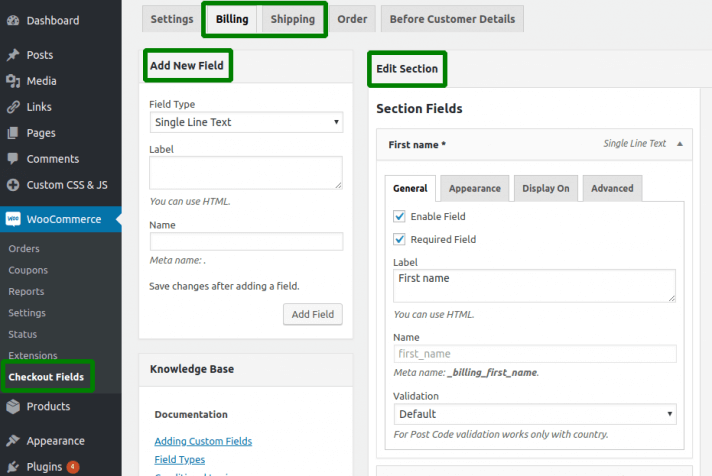Click the Posts pushpin icon

click(x=13, y=55)
